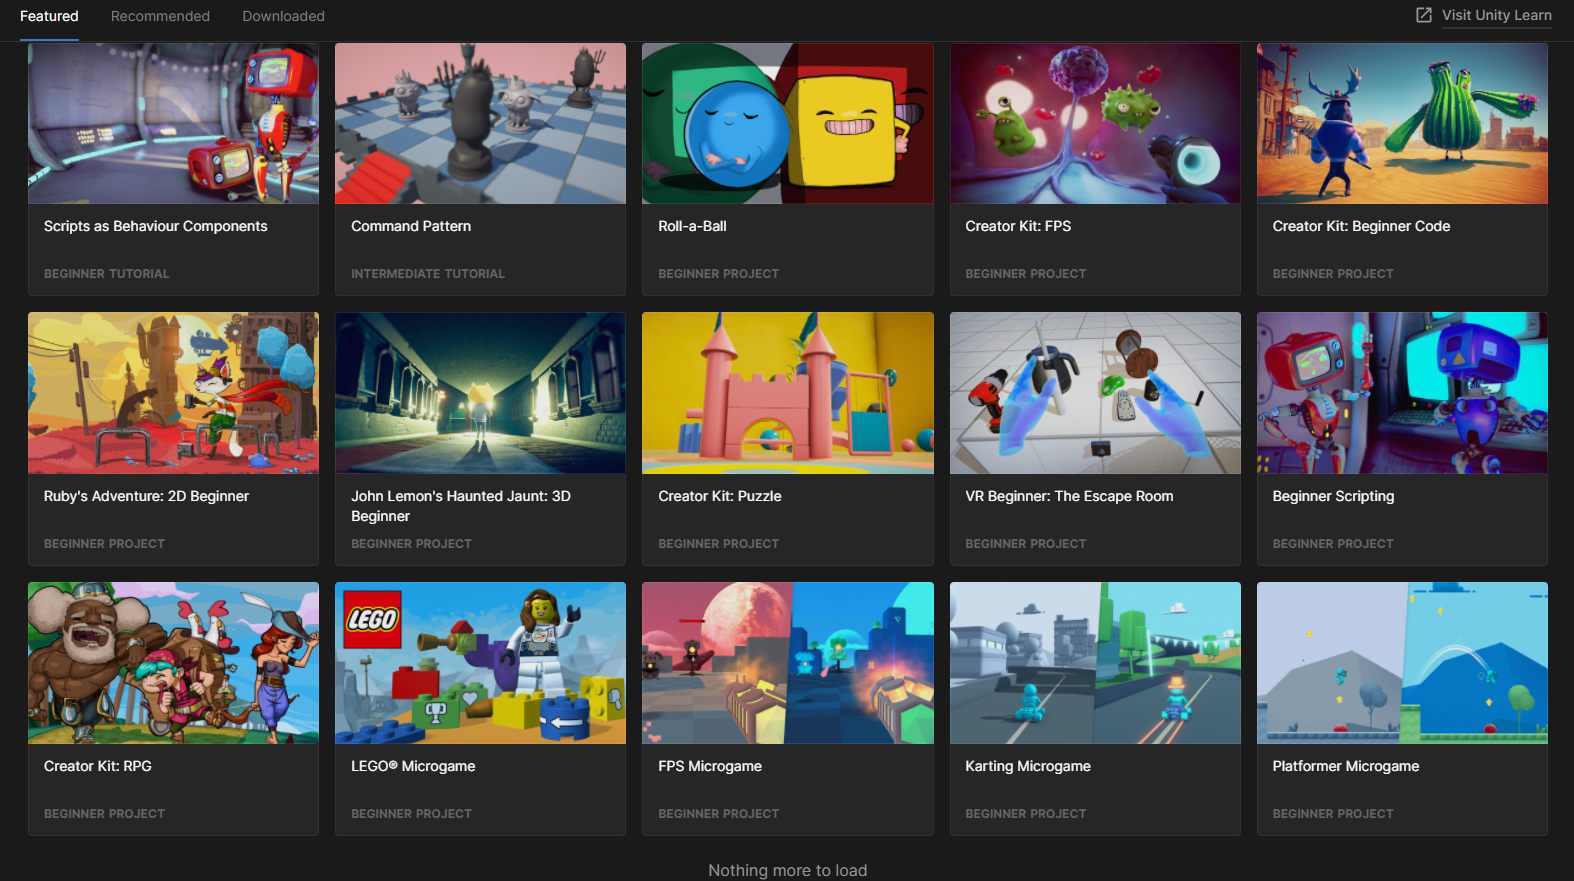Open VR Beginner: The Escape Room thumbnail
Image resolution: width=1574 pixels, height=881 pixels.
point(1095,393)
